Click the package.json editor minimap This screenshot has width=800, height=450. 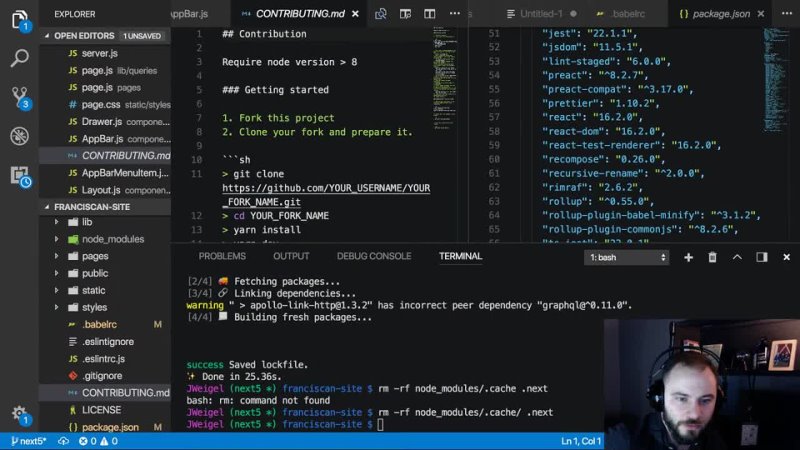(776, 79)
